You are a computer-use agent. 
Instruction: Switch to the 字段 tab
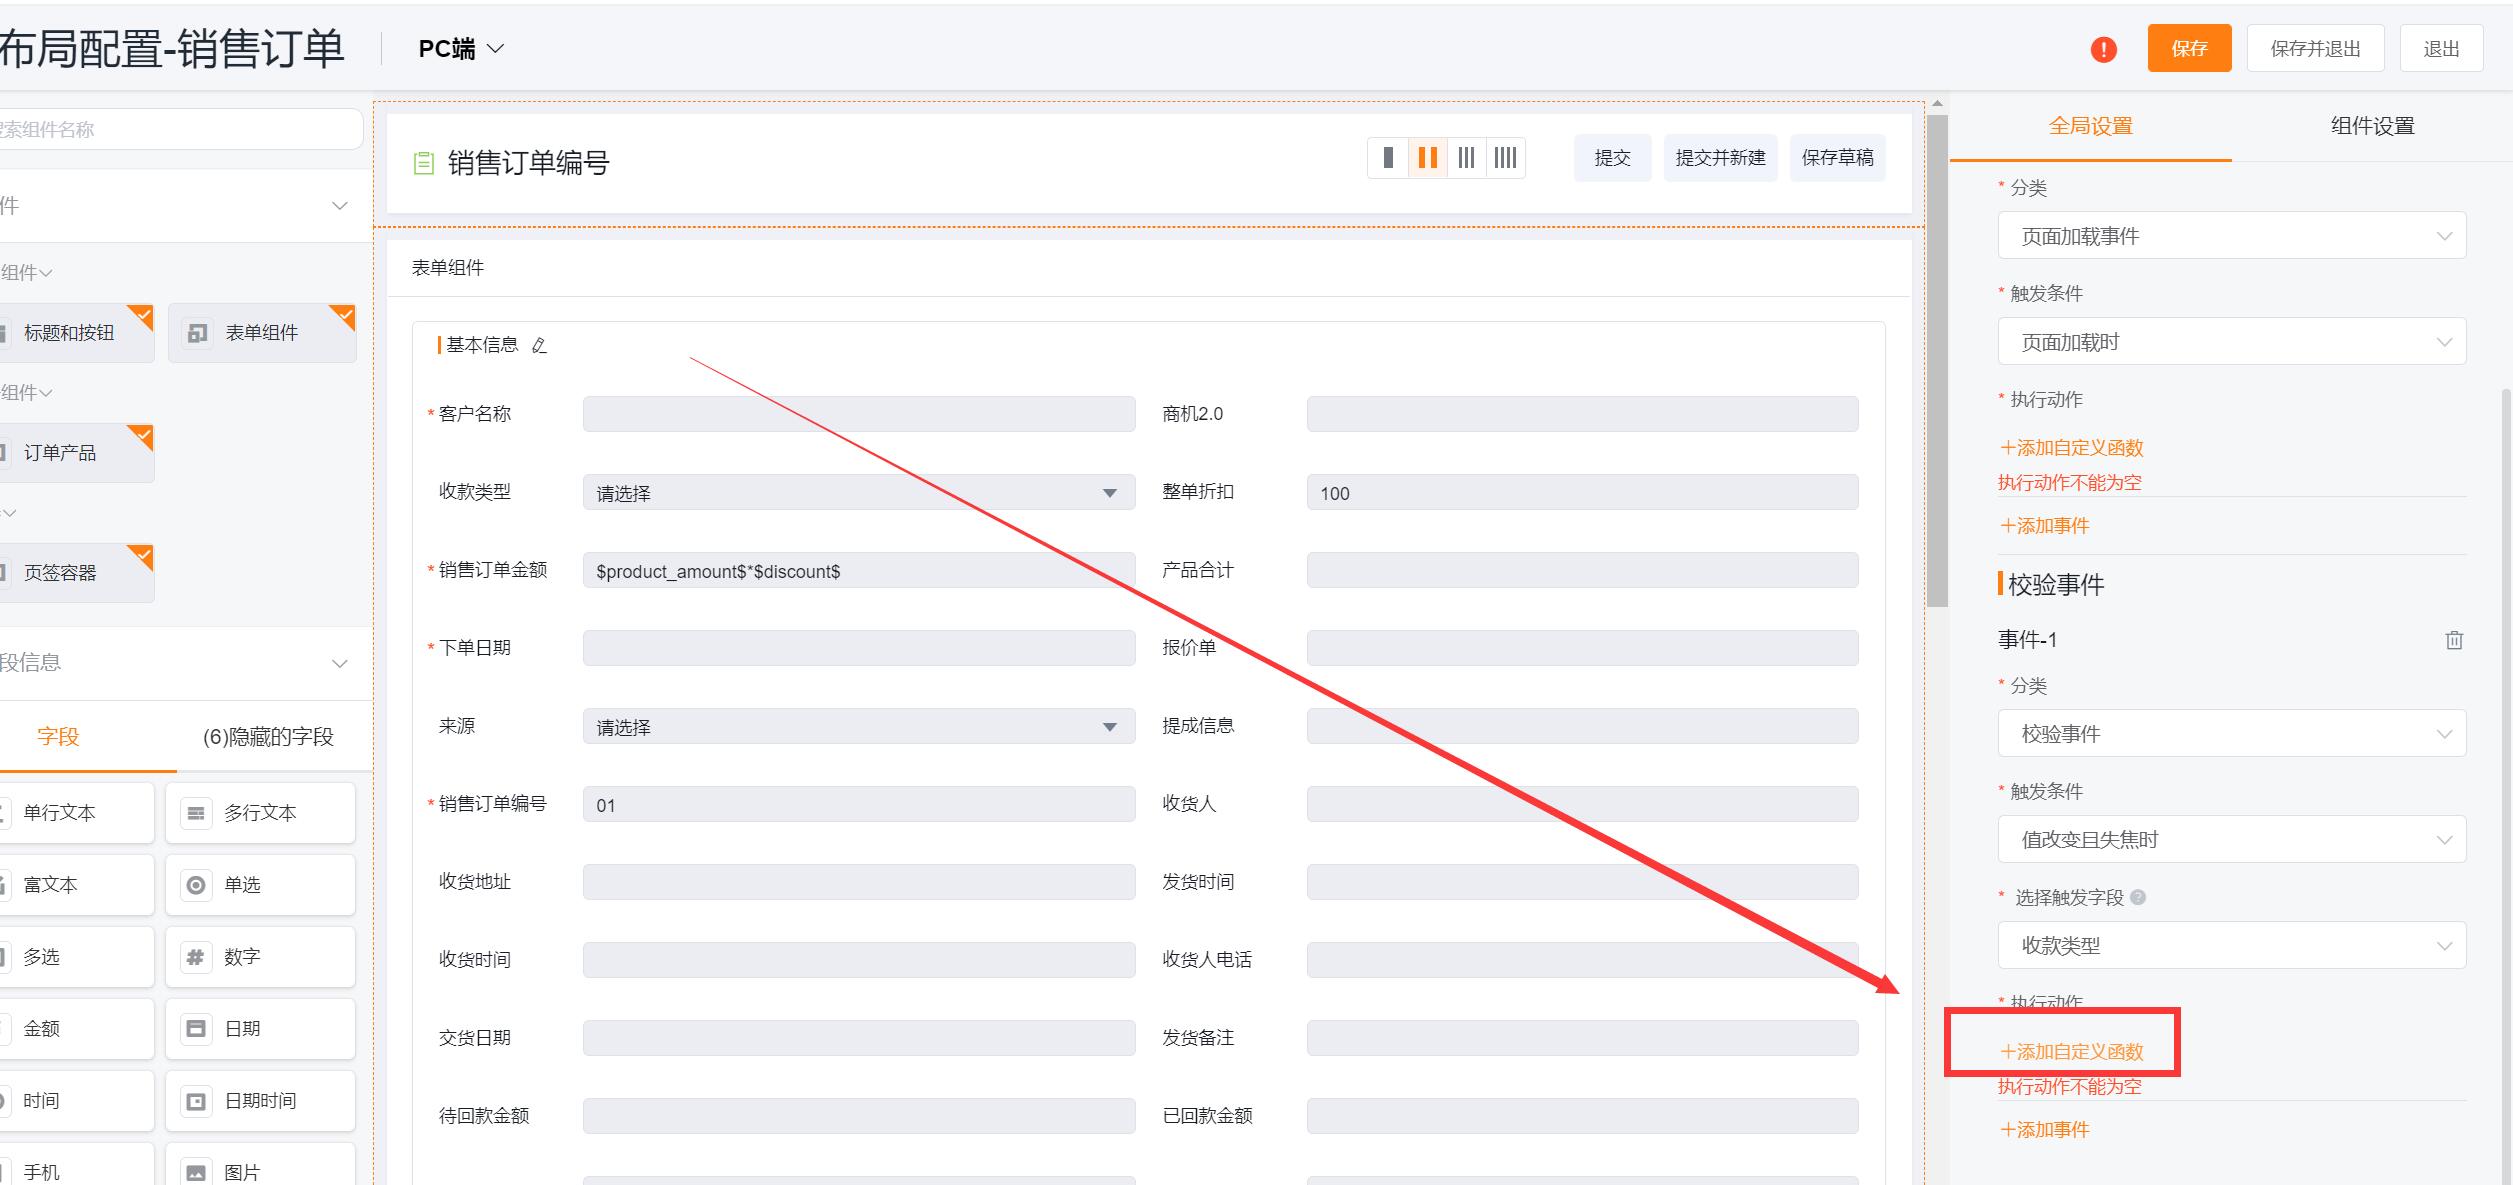pyautogui.click(x=58, y=737)
